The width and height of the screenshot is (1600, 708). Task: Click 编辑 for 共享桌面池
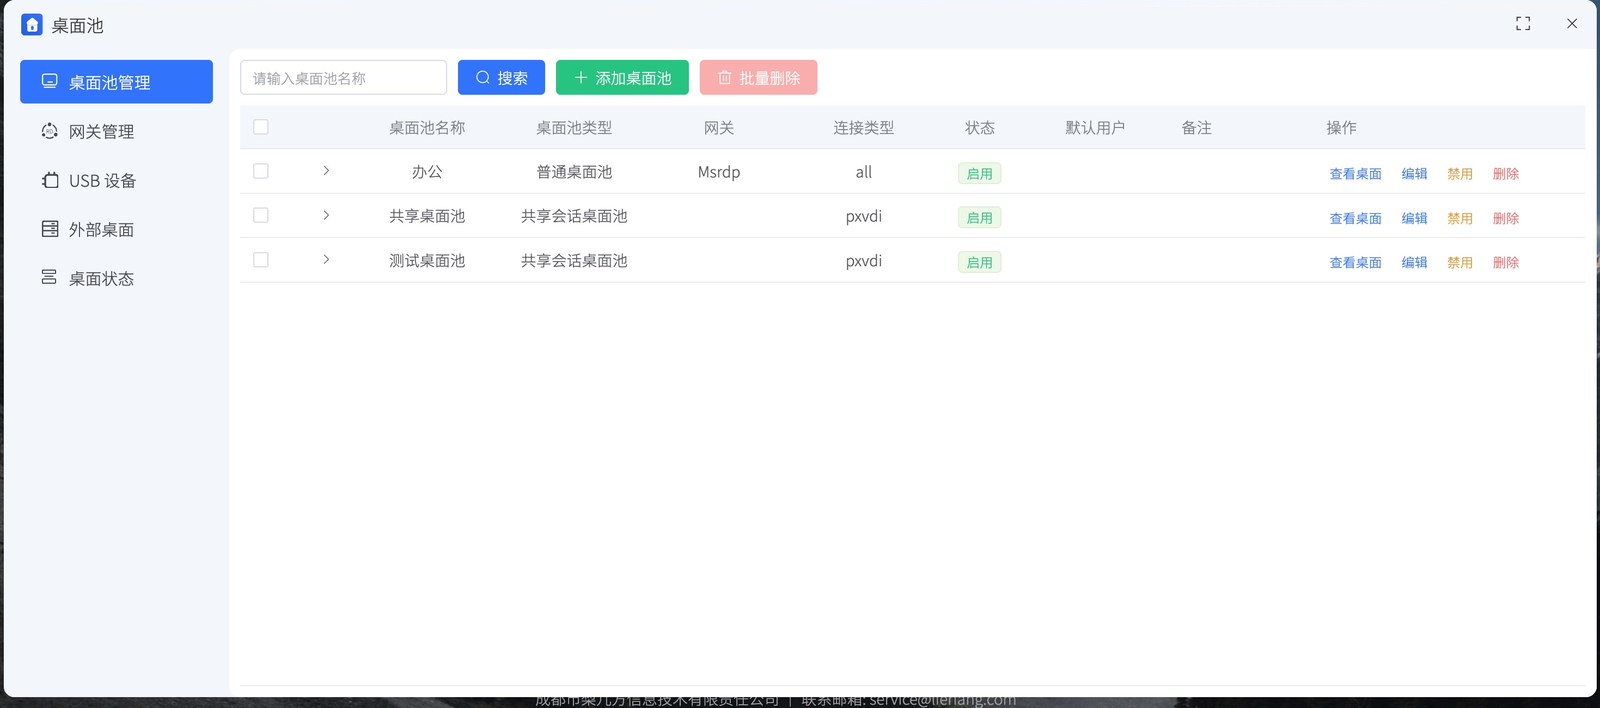tap(1414, 218)
